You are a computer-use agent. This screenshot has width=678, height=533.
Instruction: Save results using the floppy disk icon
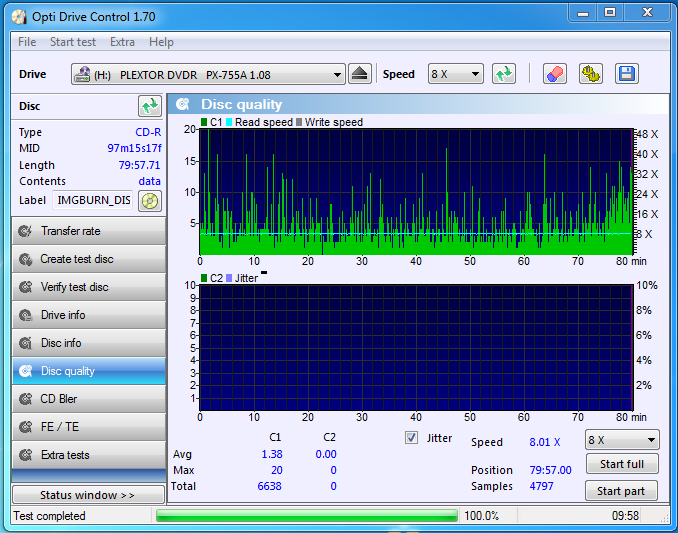click(x=627, y=74)
